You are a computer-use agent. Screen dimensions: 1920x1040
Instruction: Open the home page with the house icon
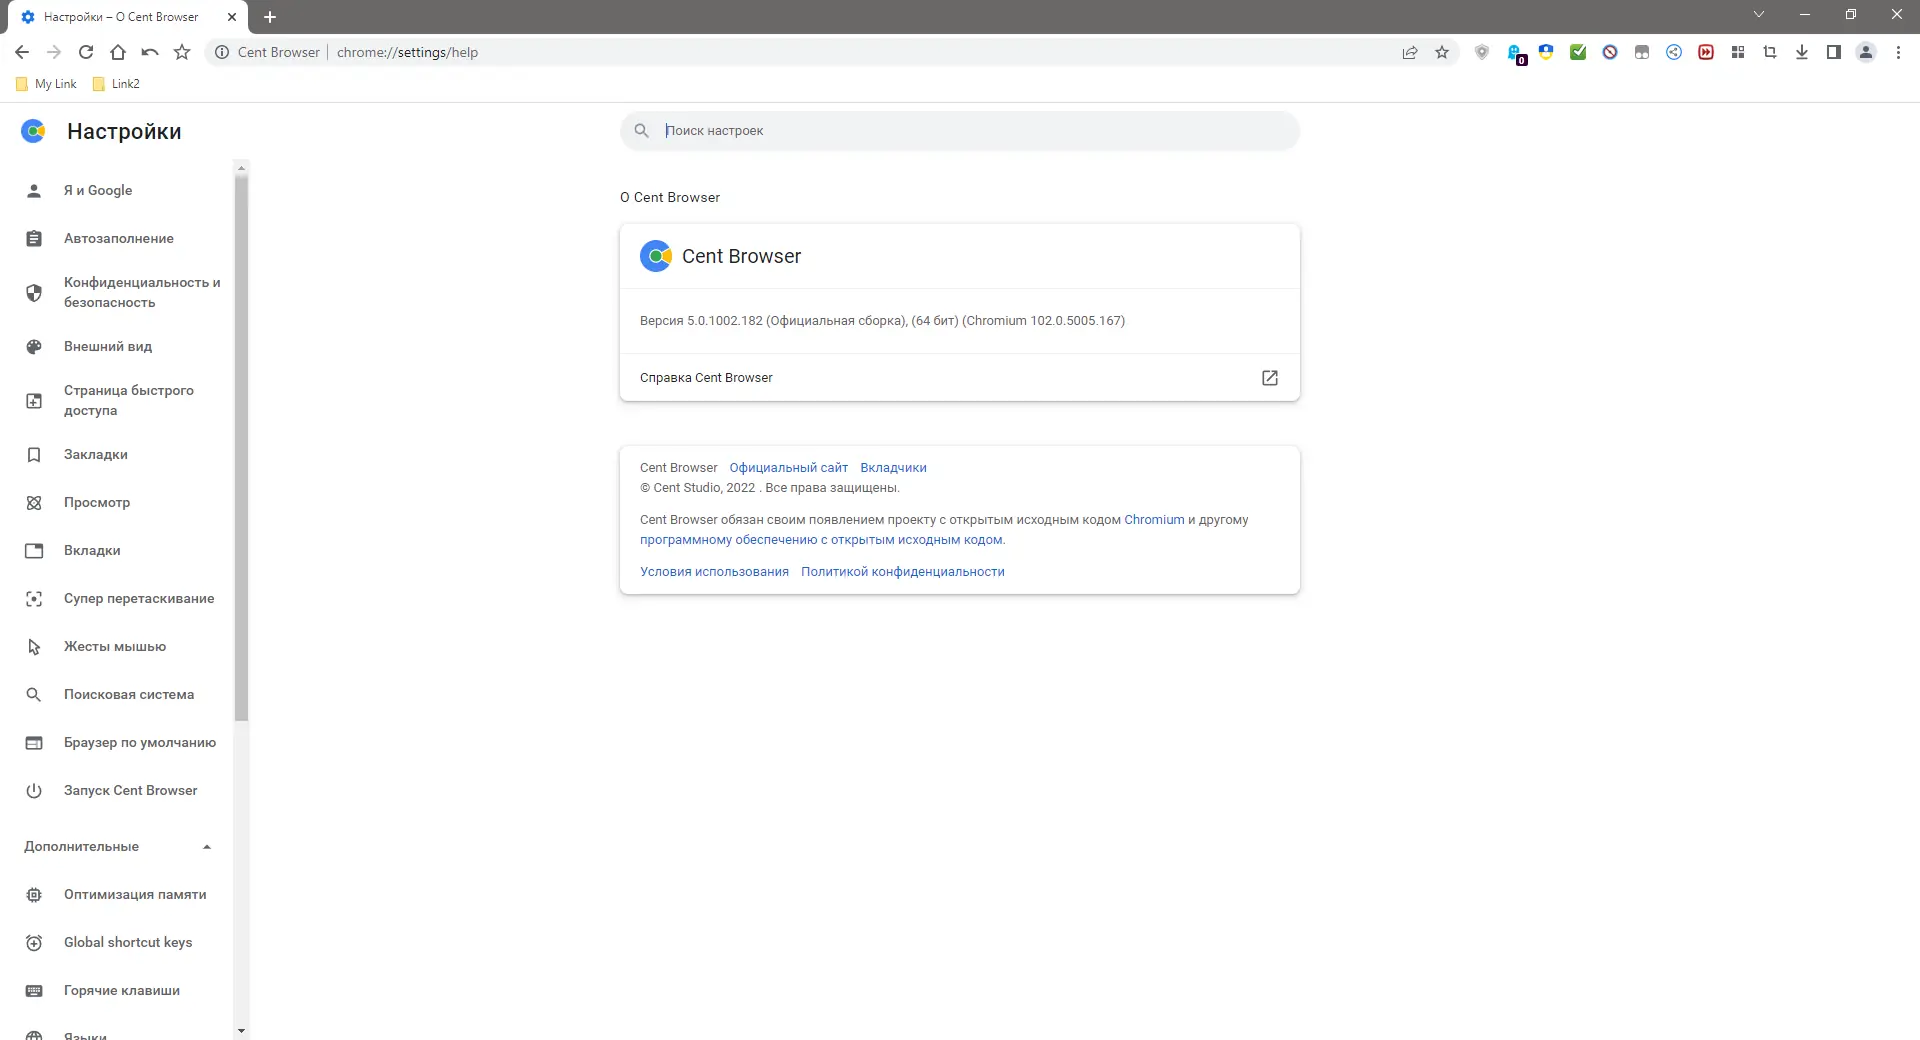(118, 52)
